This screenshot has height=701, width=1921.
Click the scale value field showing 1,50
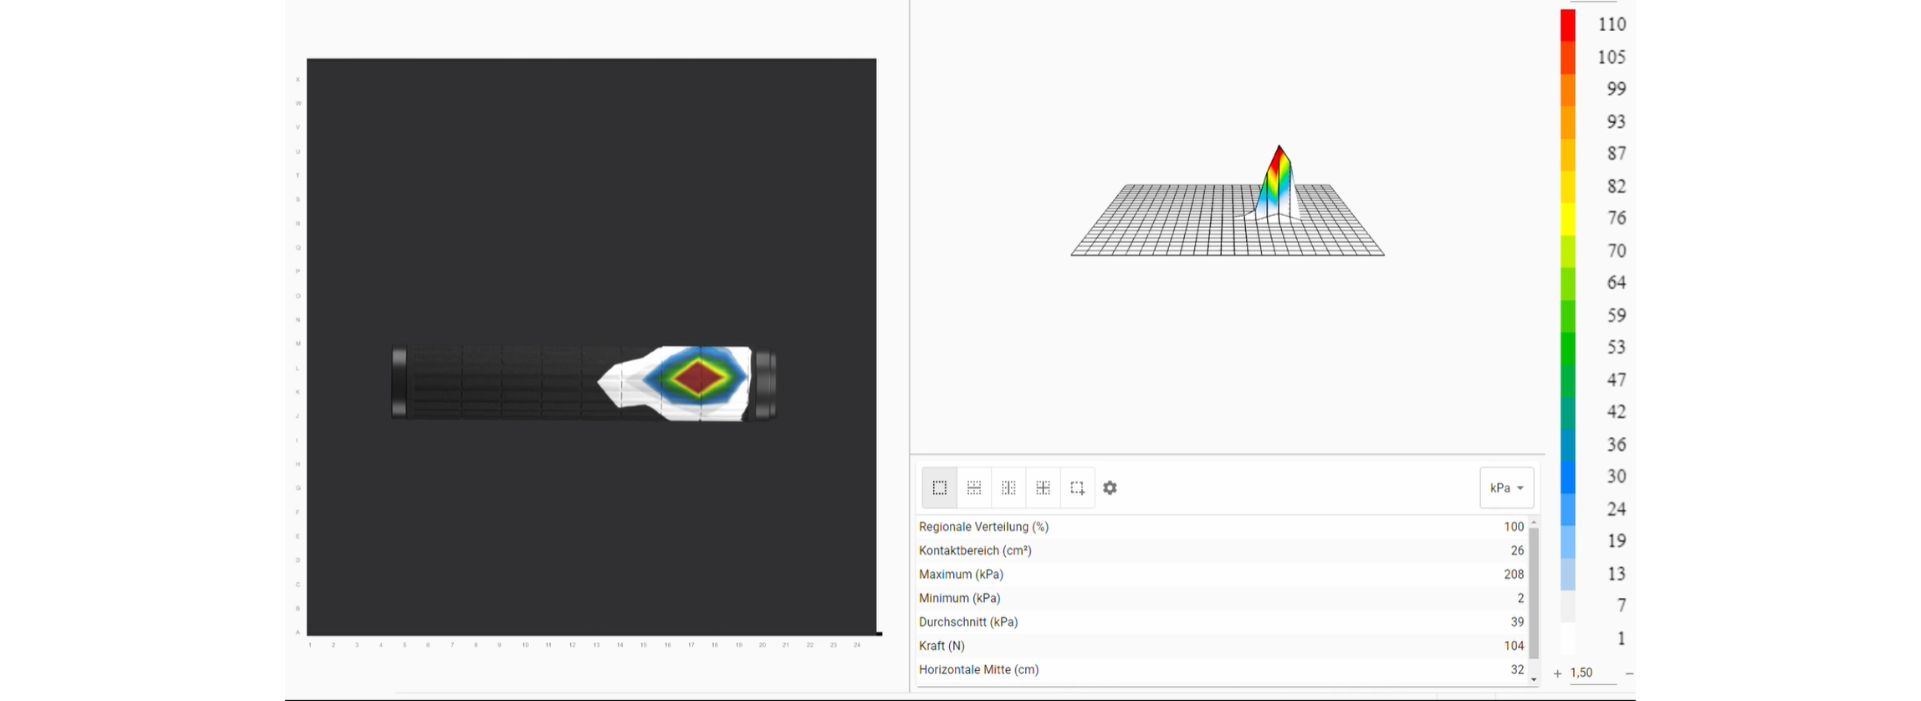(x=1589, y=673)
